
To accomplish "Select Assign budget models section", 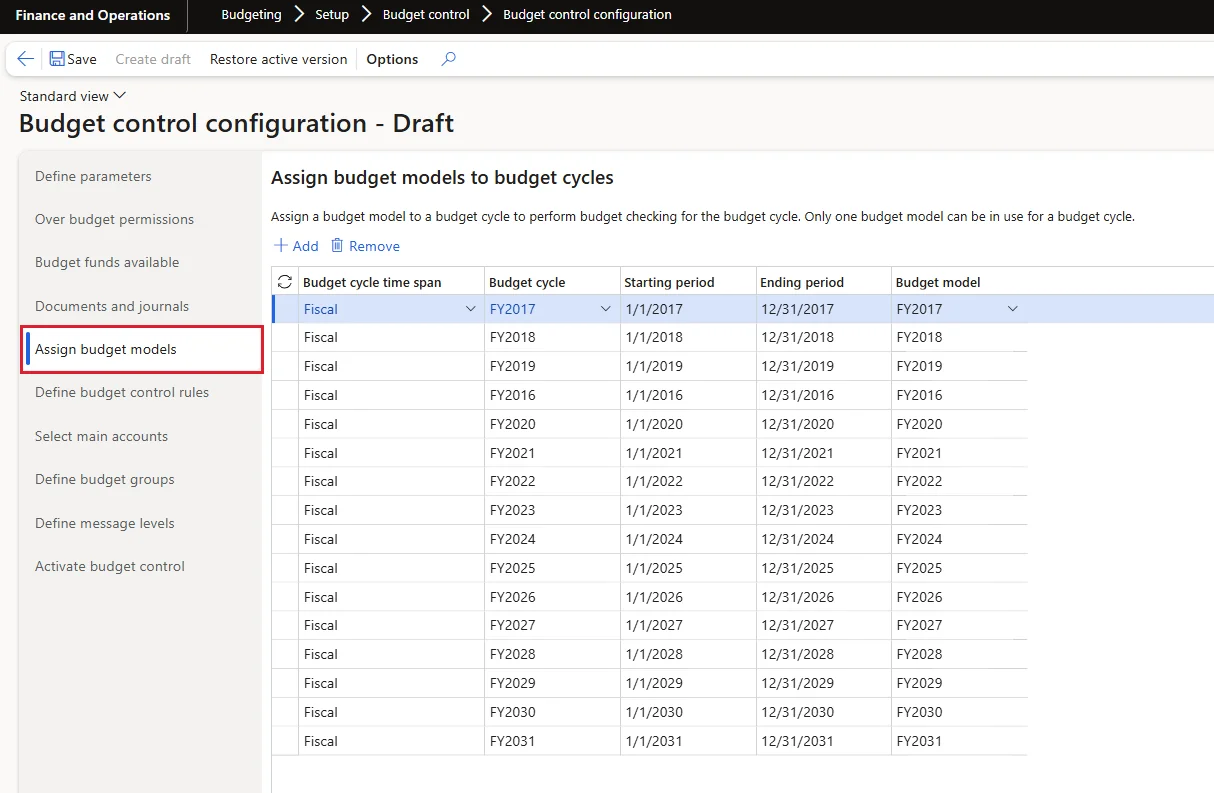I will click(x=141, y=349).
